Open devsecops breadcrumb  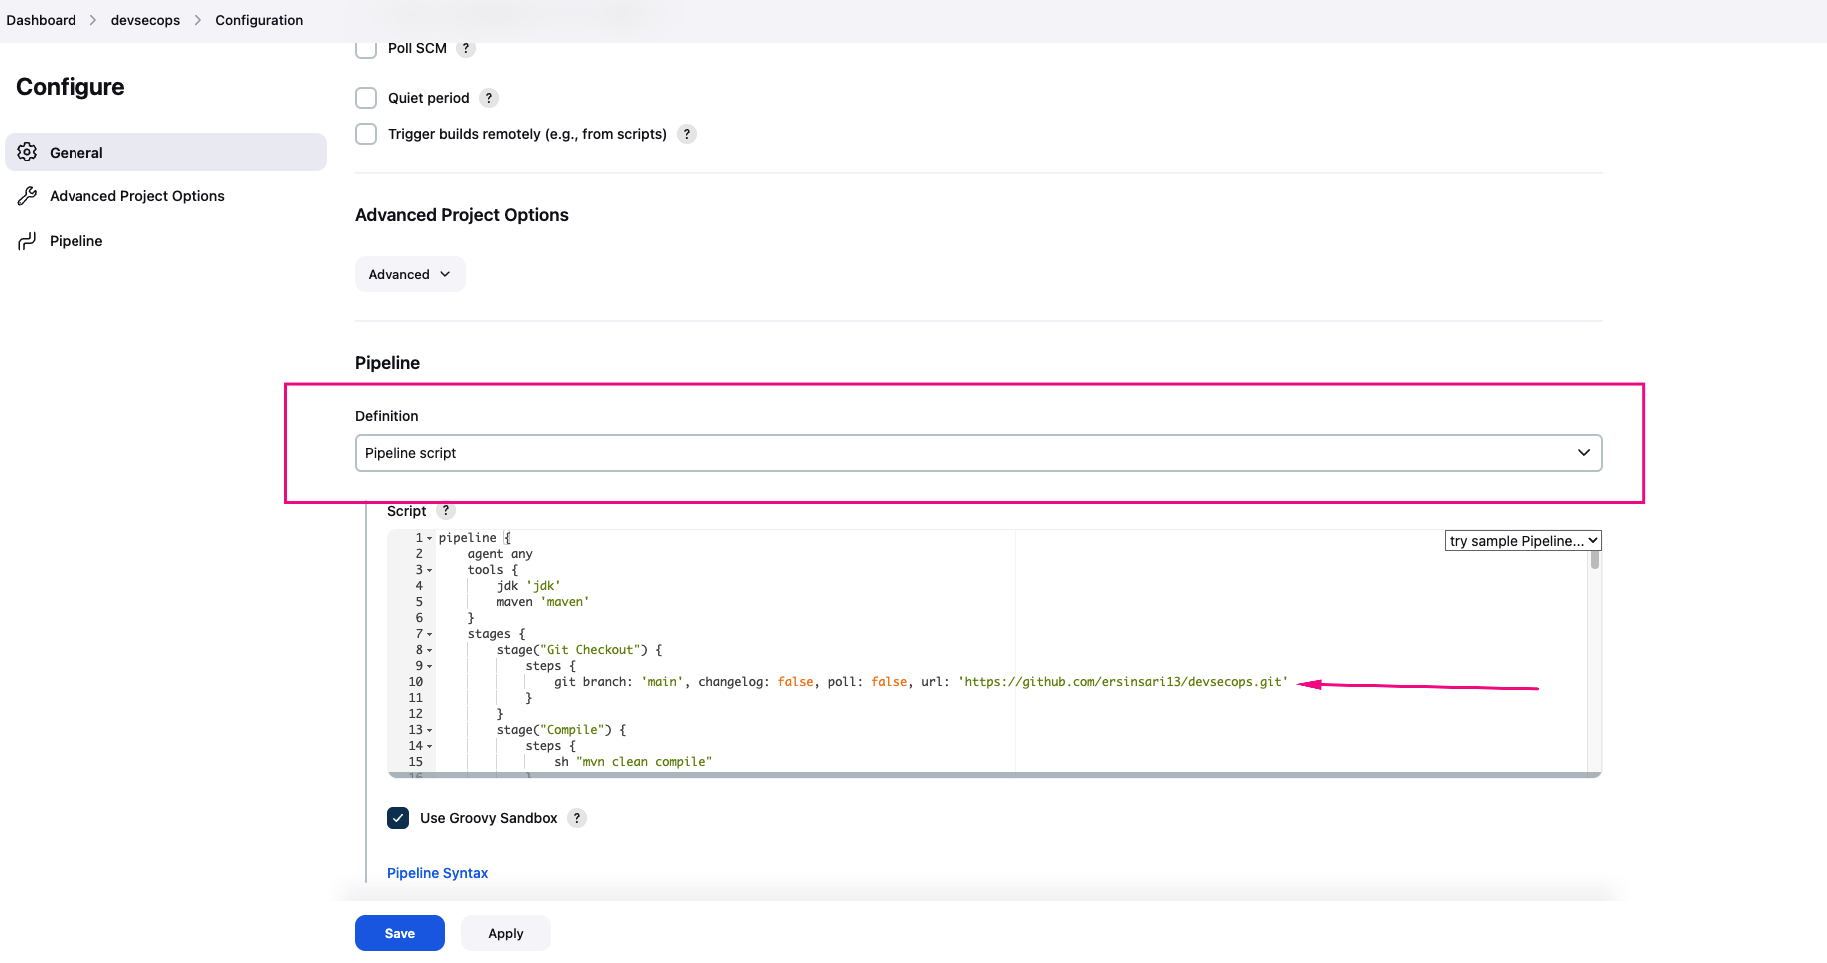click(x=146, y=20)
